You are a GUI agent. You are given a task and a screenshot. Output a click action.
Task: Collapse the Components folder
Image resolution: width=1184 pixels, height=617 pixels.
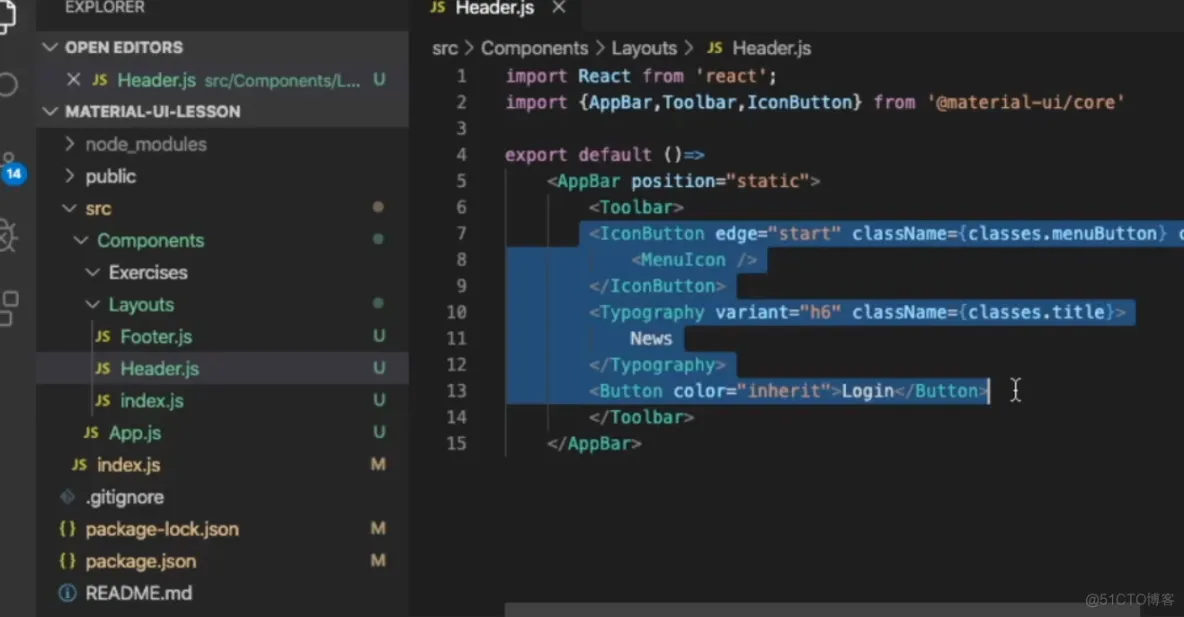[x=81, y=240]
